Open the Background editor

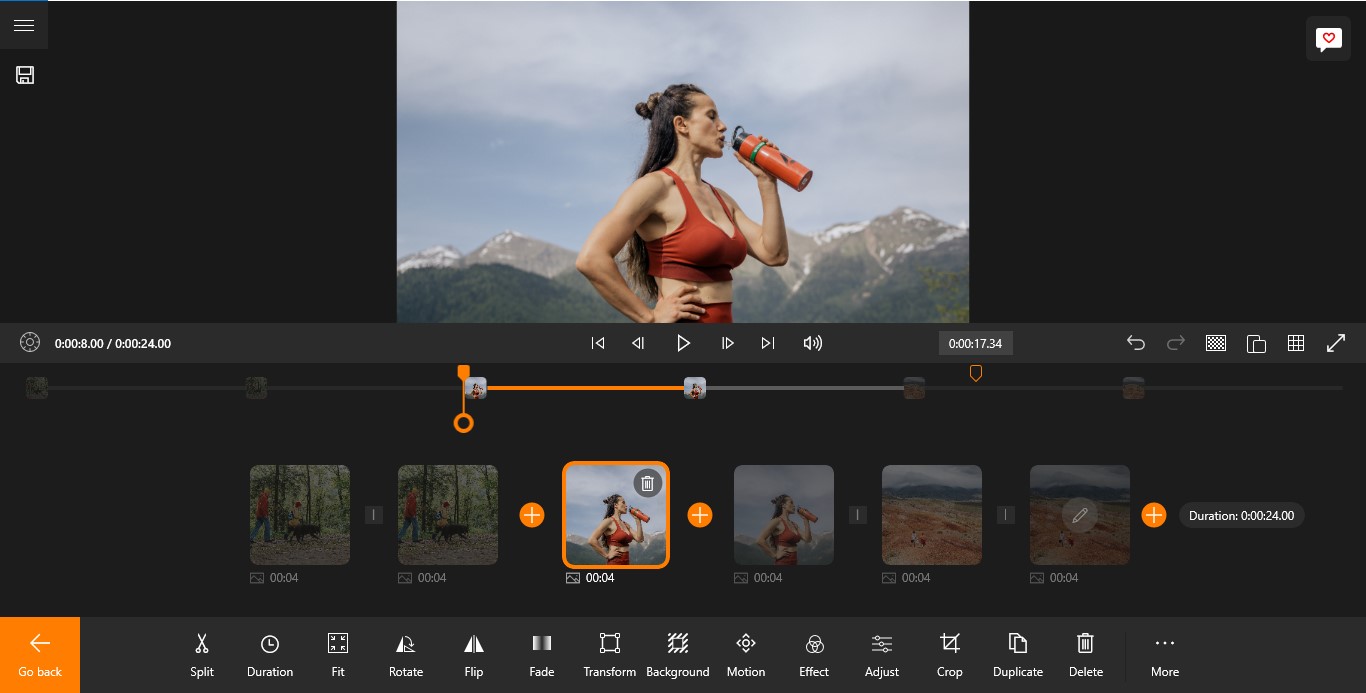[677, 655]
